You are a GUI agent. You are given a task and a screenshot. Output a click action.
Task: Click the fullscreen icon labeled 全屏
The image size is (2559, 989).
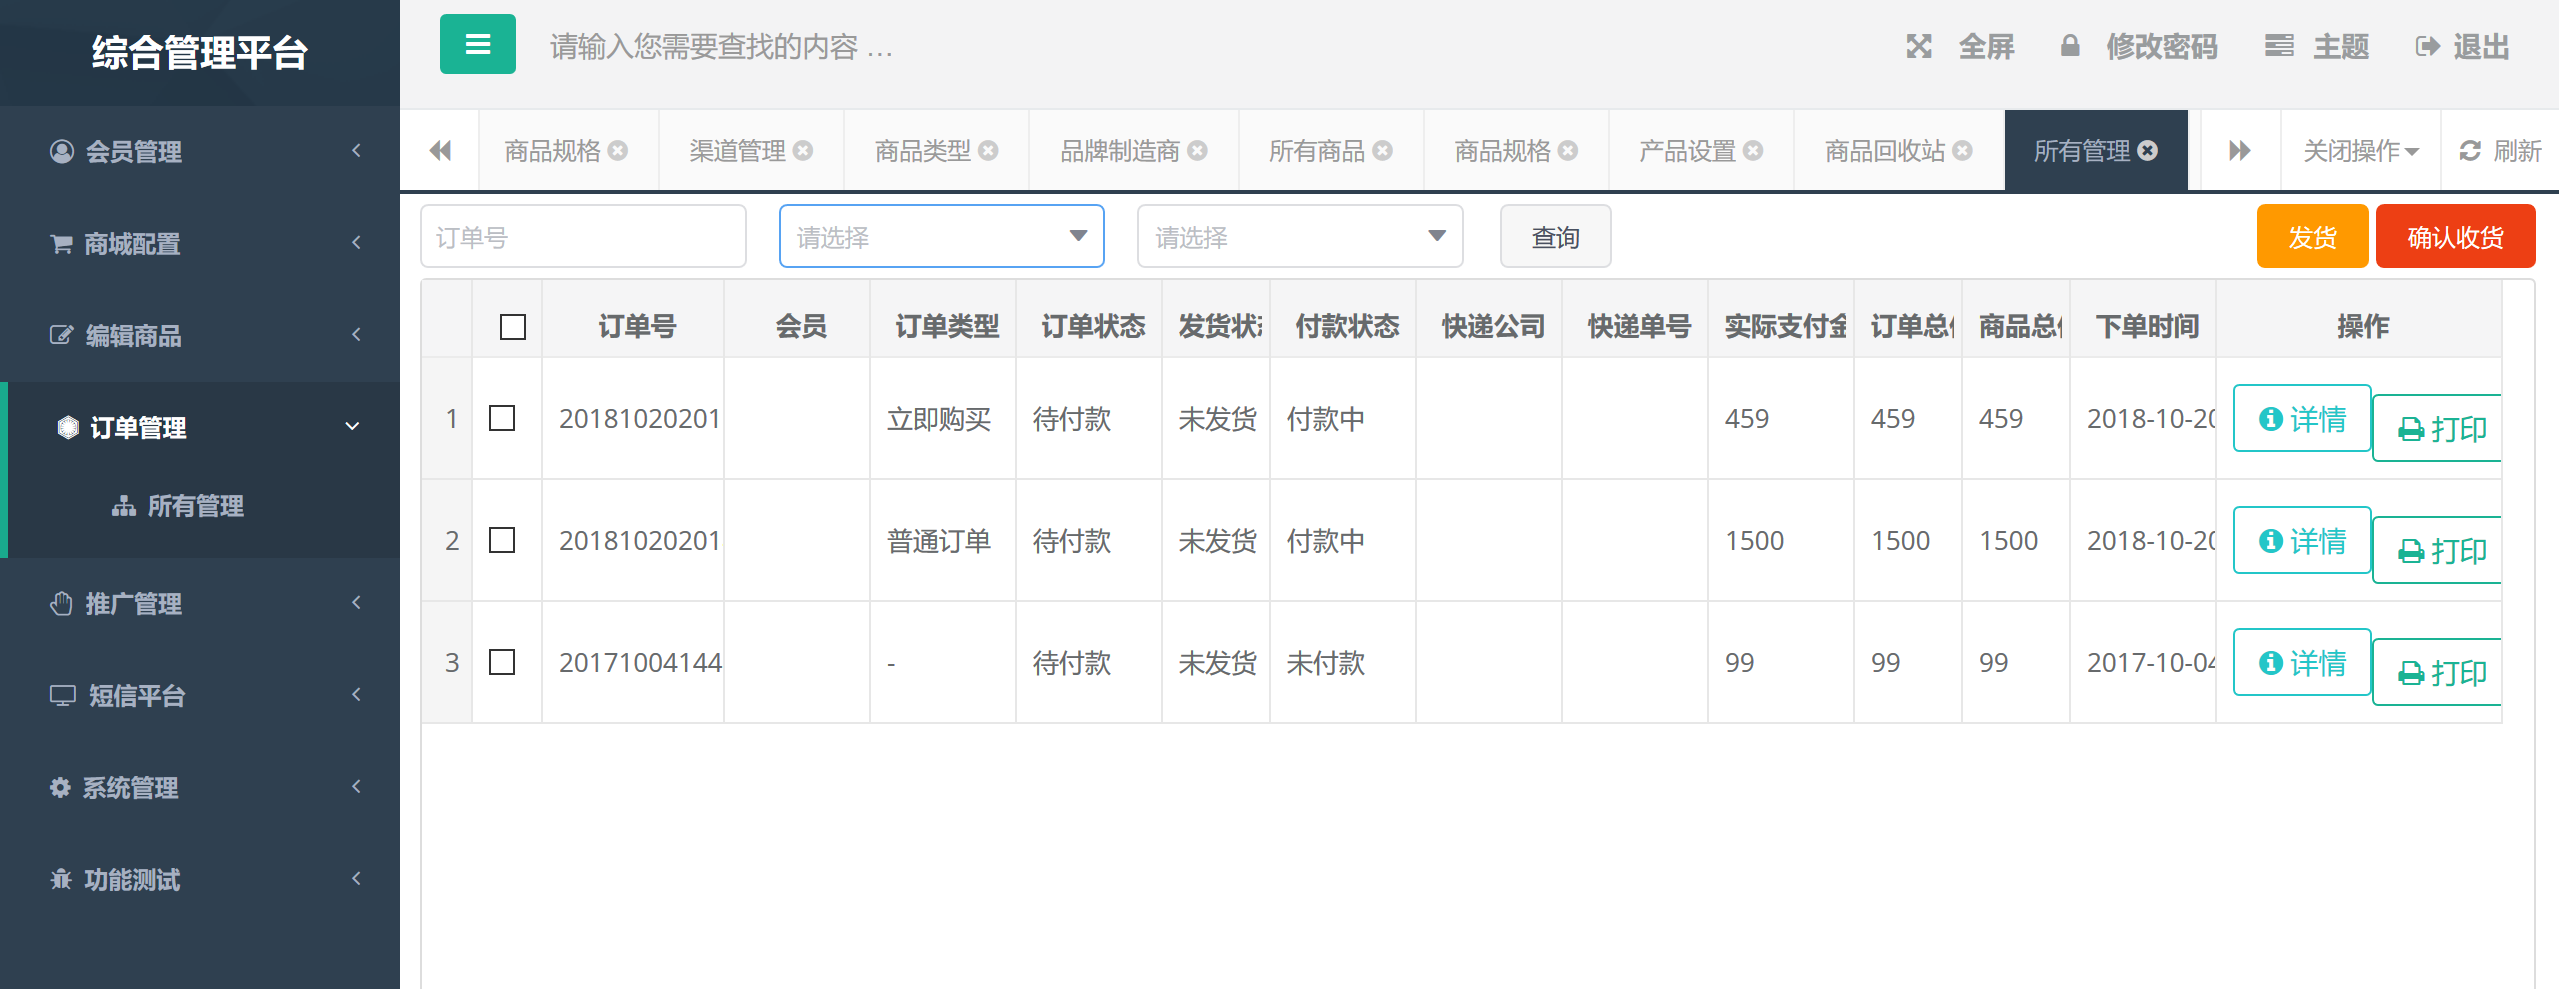[1919, 46]
